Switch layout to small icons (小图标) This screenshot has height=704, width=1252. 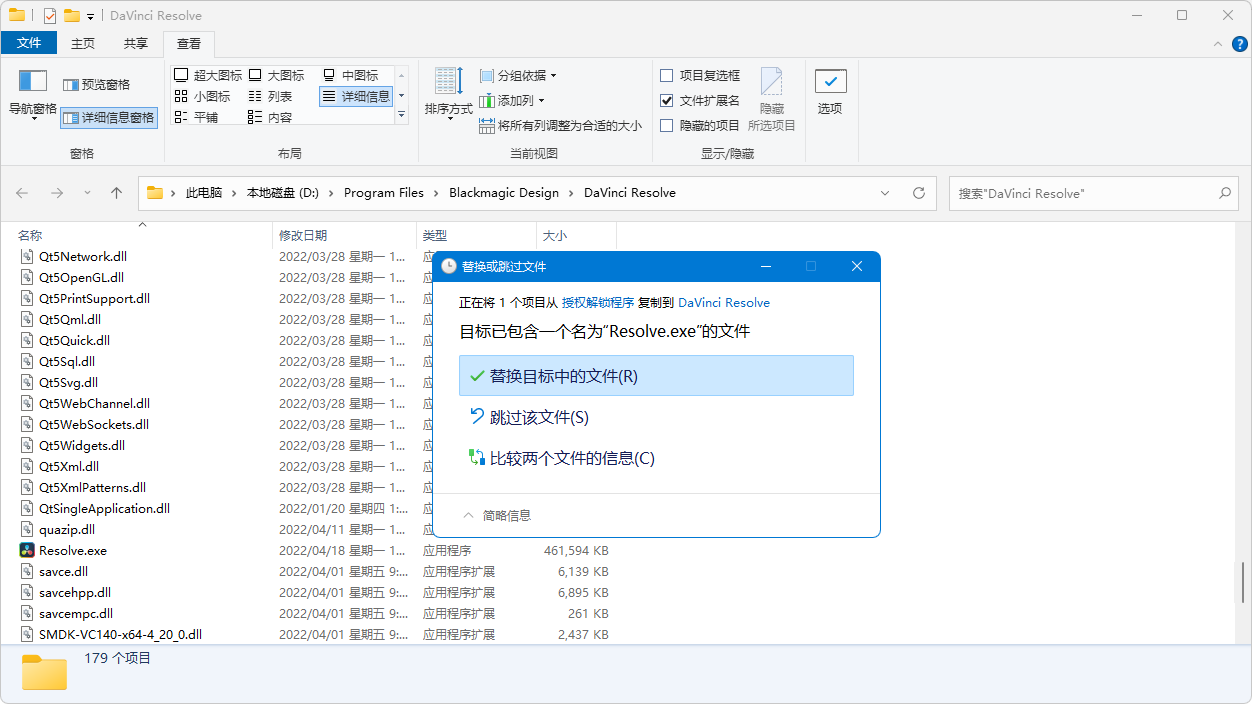202,96
